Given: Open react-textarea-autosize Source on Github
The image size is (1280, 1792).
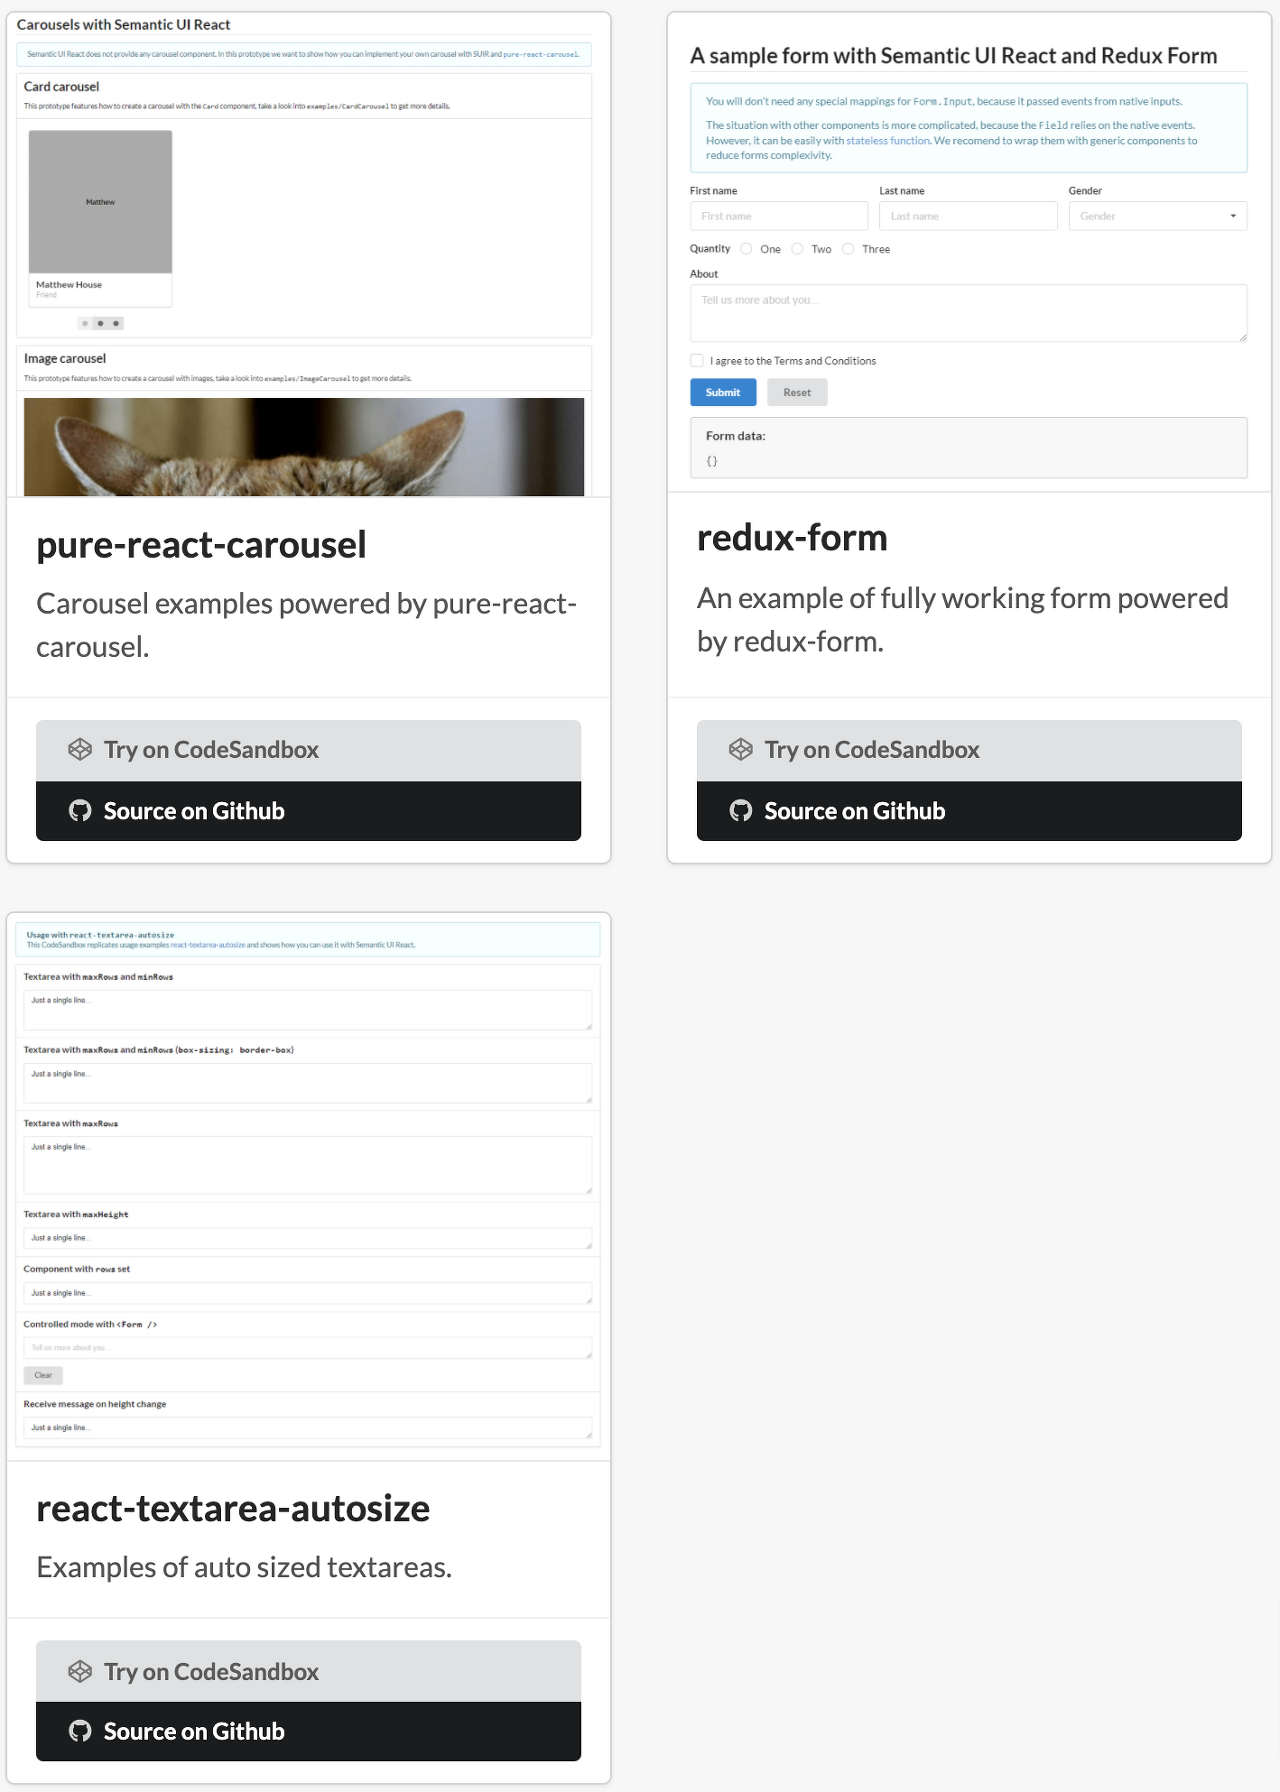Looking at the screenshot, I should click(308, 1731).
